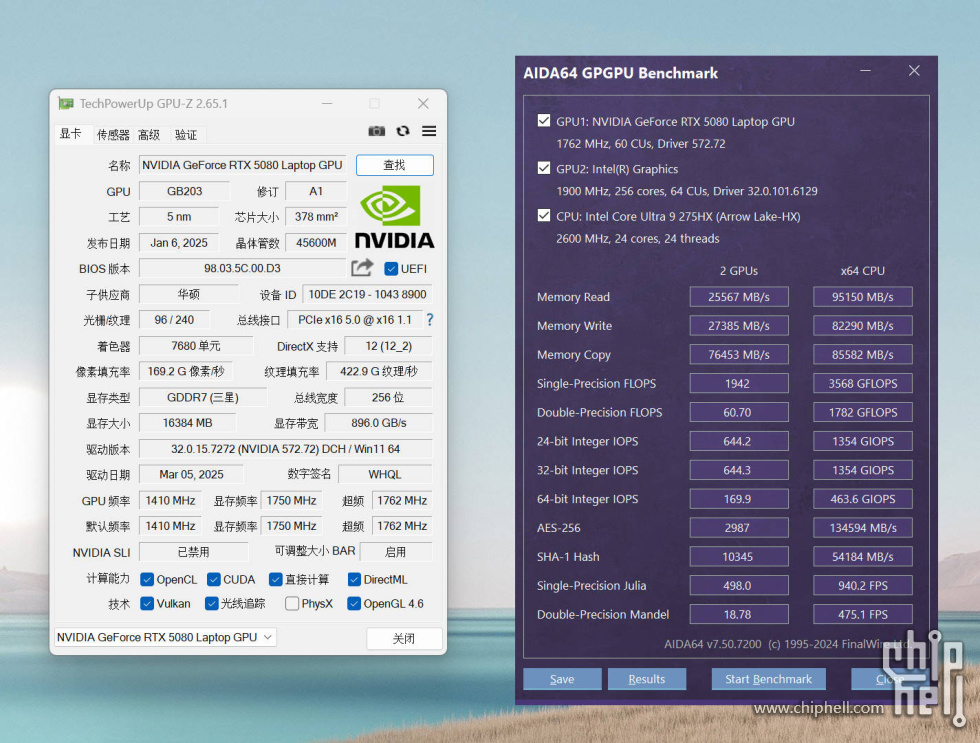Click the Double-Precision Mandel 18.78 result
Viewport: 980px width, 743px height.
[739, 614]
